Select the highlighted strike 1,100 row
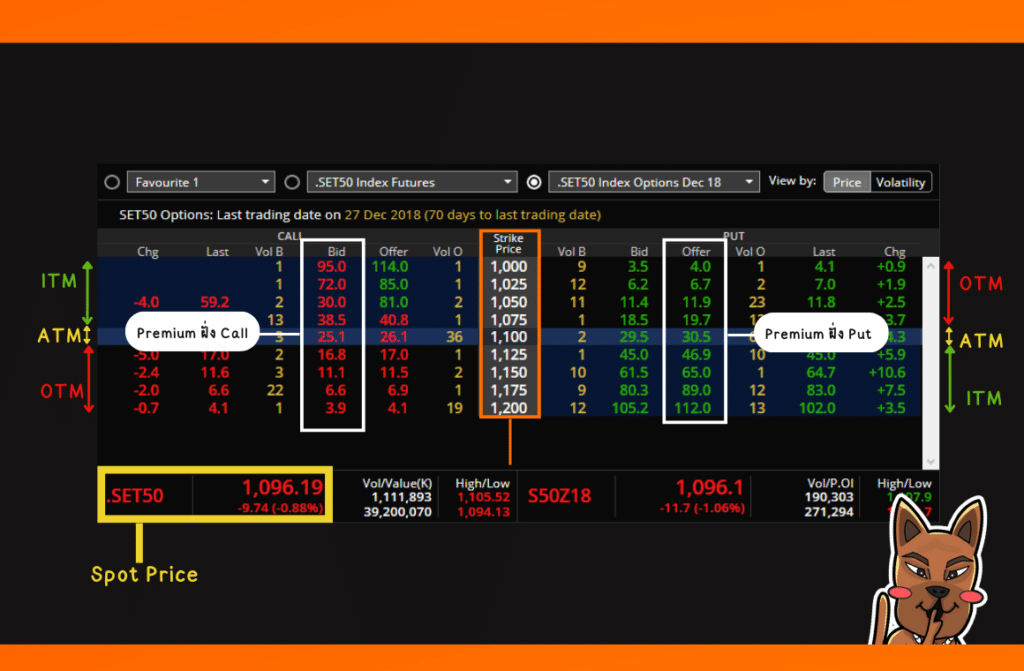Screen dimensions: 1024x671 [508, 338]
